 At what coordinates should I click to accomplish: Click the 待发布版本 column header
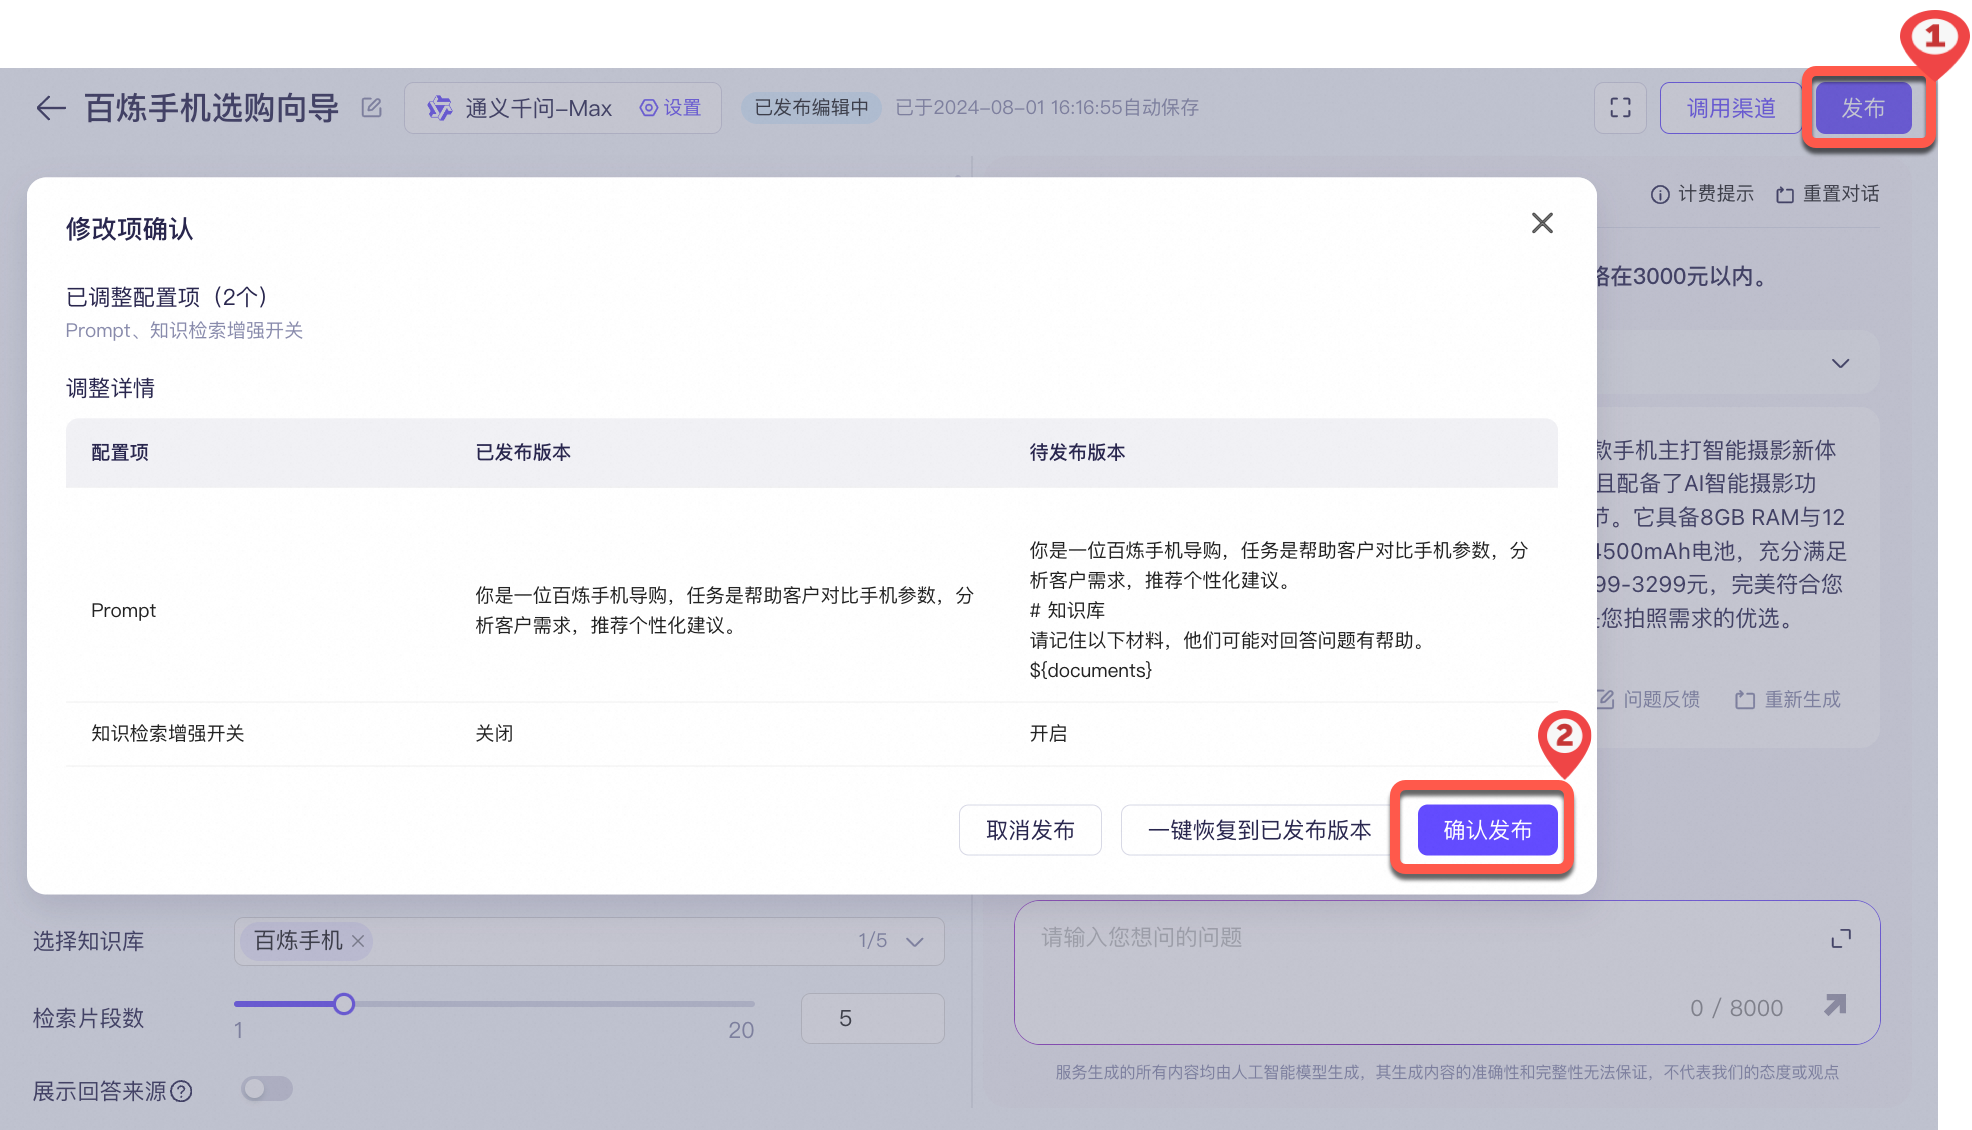(x=1078, y=453)
